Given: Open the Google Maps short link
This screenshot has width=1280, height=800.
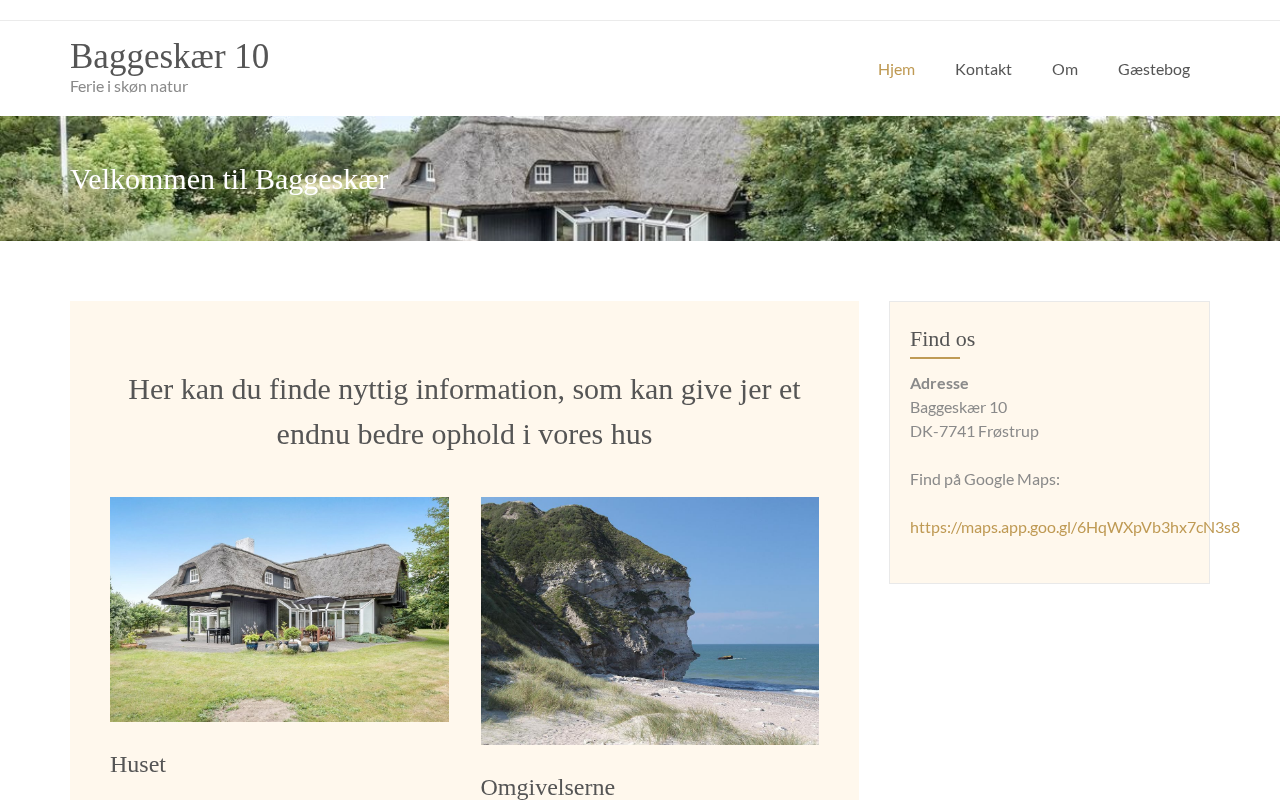Looking at the screenshot, I should 1074,527.
